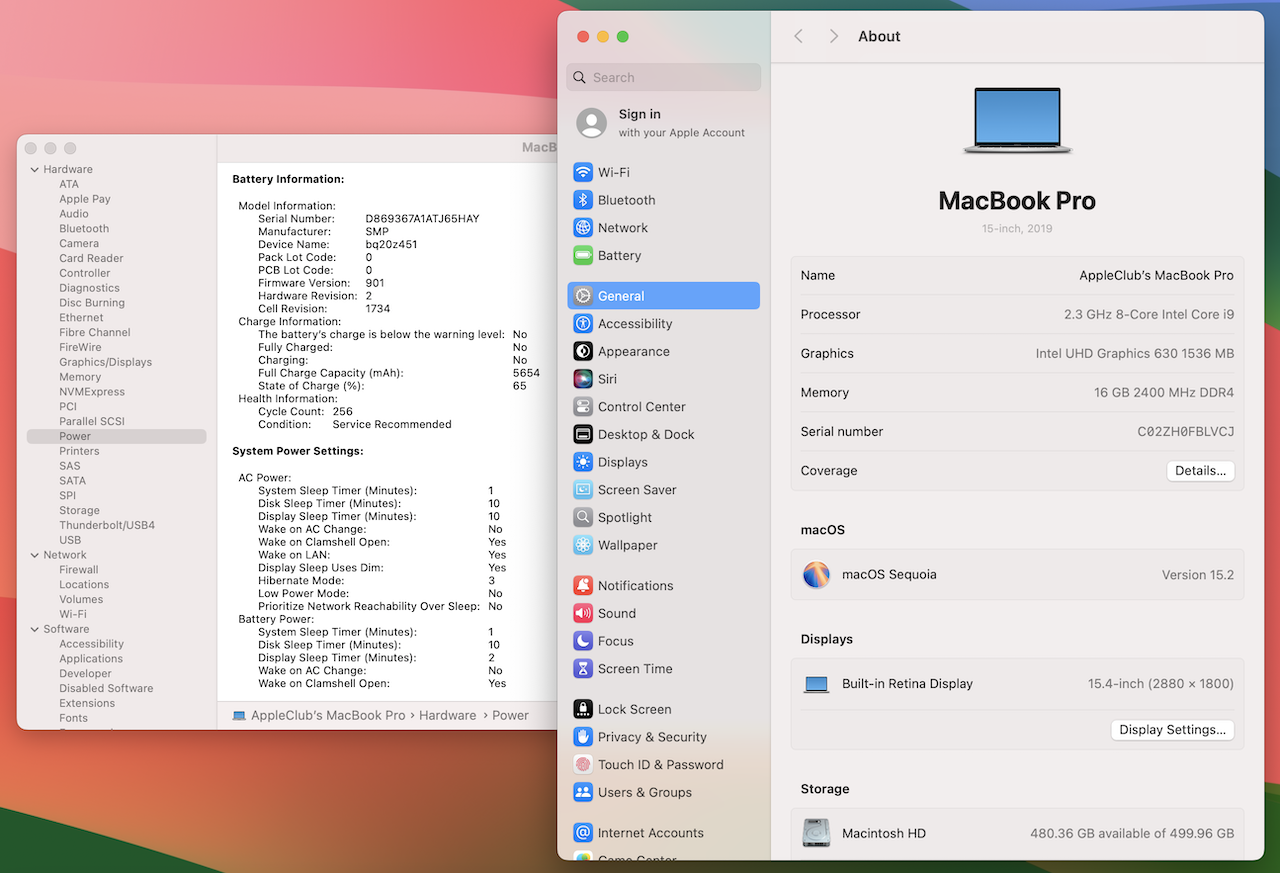Click the Version 15.2 text
1280x873 pixels.
1198,575
